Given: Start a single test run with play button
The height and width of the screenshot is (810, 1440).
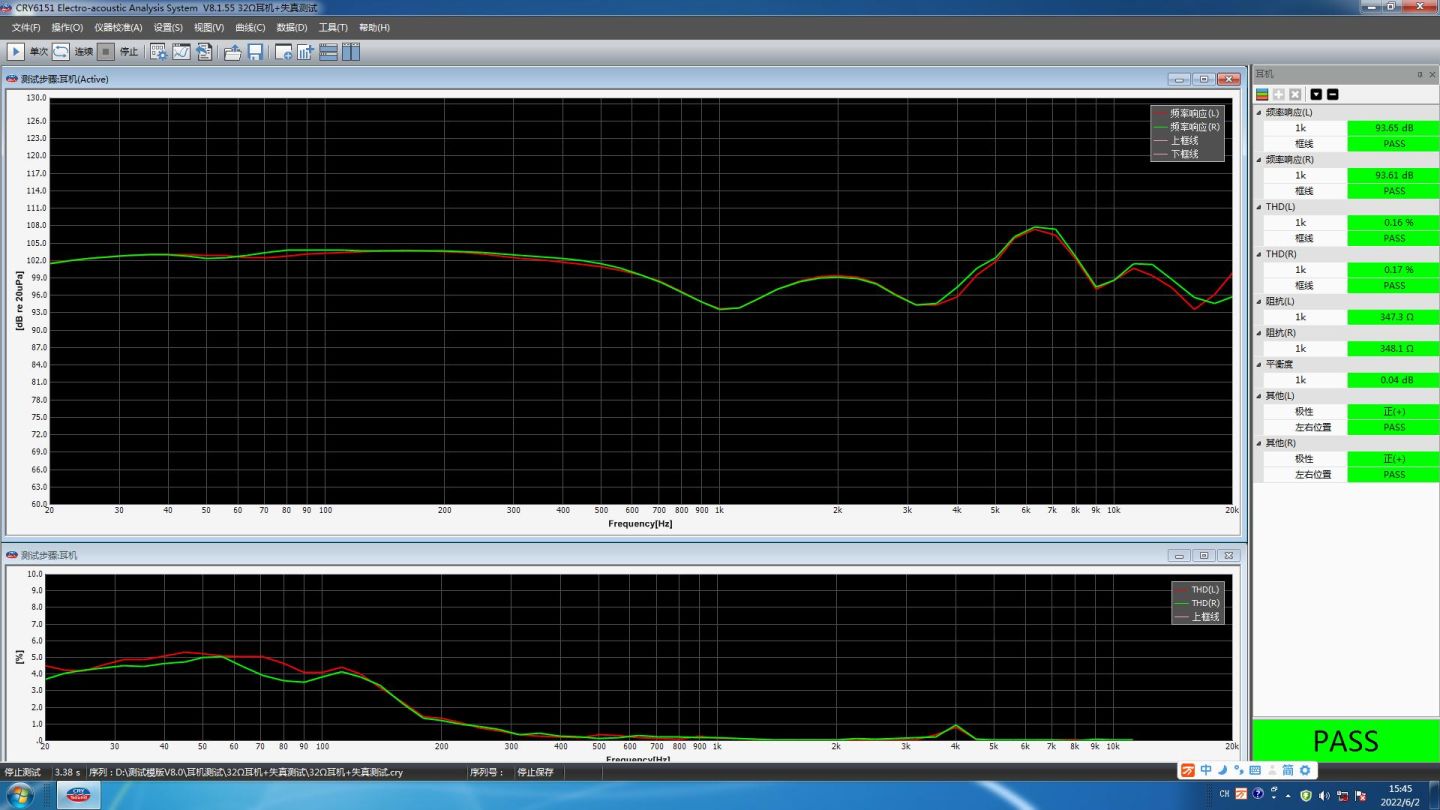Looking at the screenshot, I should click(16, 52).
